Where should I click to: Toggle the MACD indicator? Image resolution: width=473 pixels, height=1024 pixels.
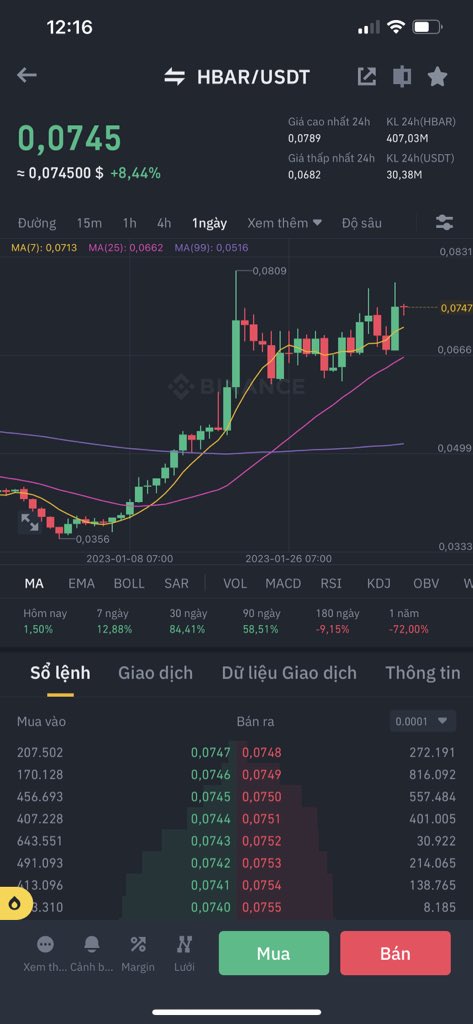(x=284, y=583)
